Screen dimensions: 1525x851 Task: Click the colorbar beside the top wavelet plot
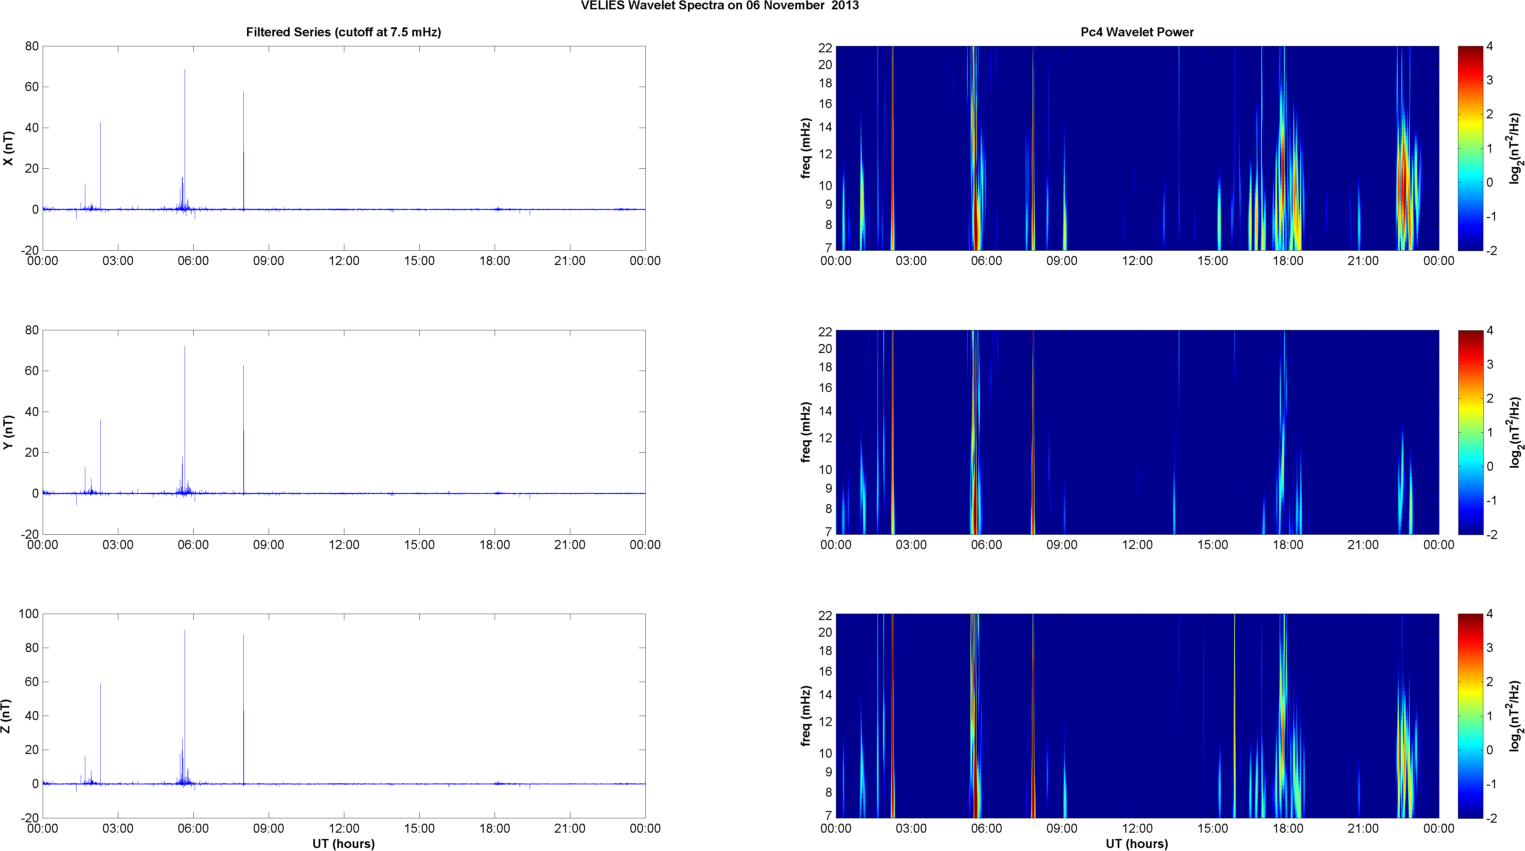click(x=1469, y=148)
